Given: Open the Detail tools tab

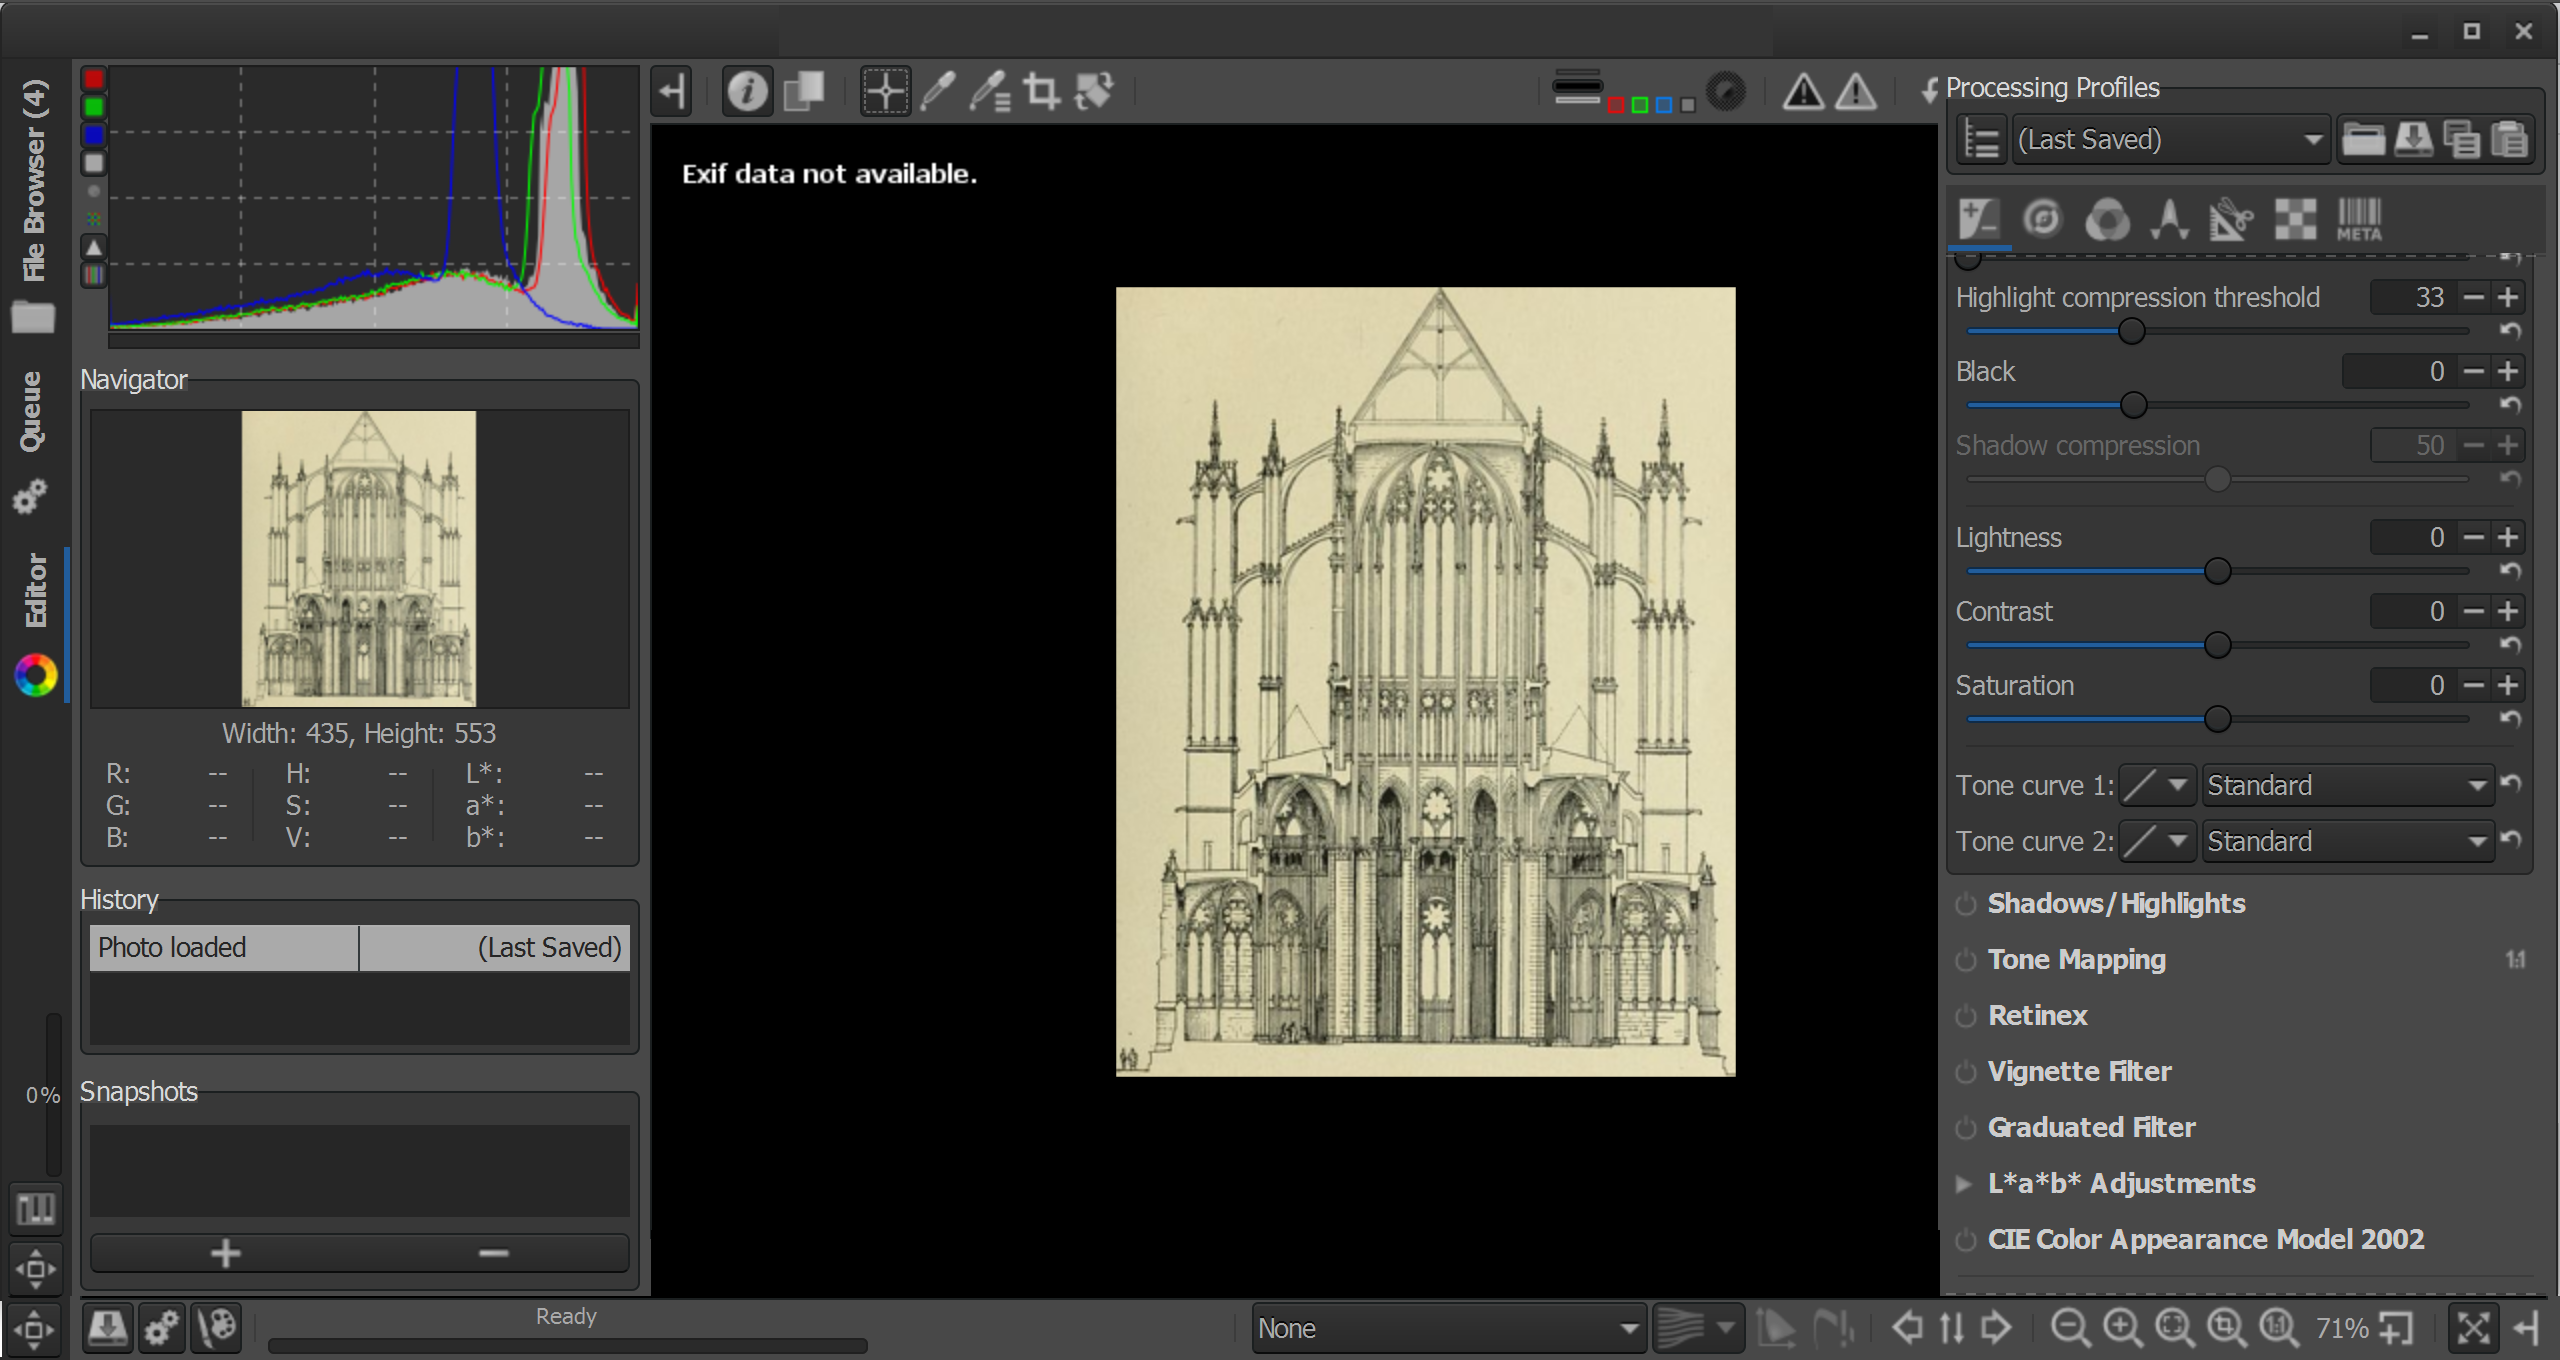Looking at the screenshot, I should pyautogui.click(x=2042, y=219).
